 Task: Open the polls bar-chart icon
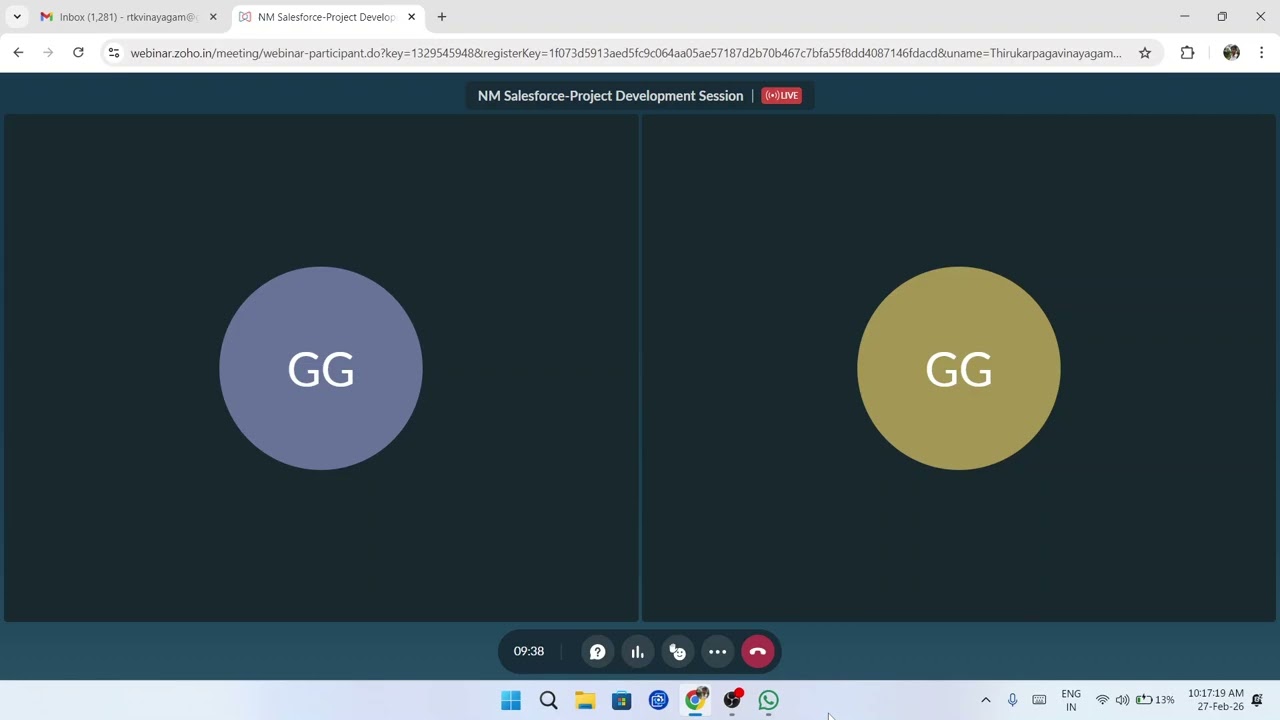pyautogui.click(x=637, y=652)
